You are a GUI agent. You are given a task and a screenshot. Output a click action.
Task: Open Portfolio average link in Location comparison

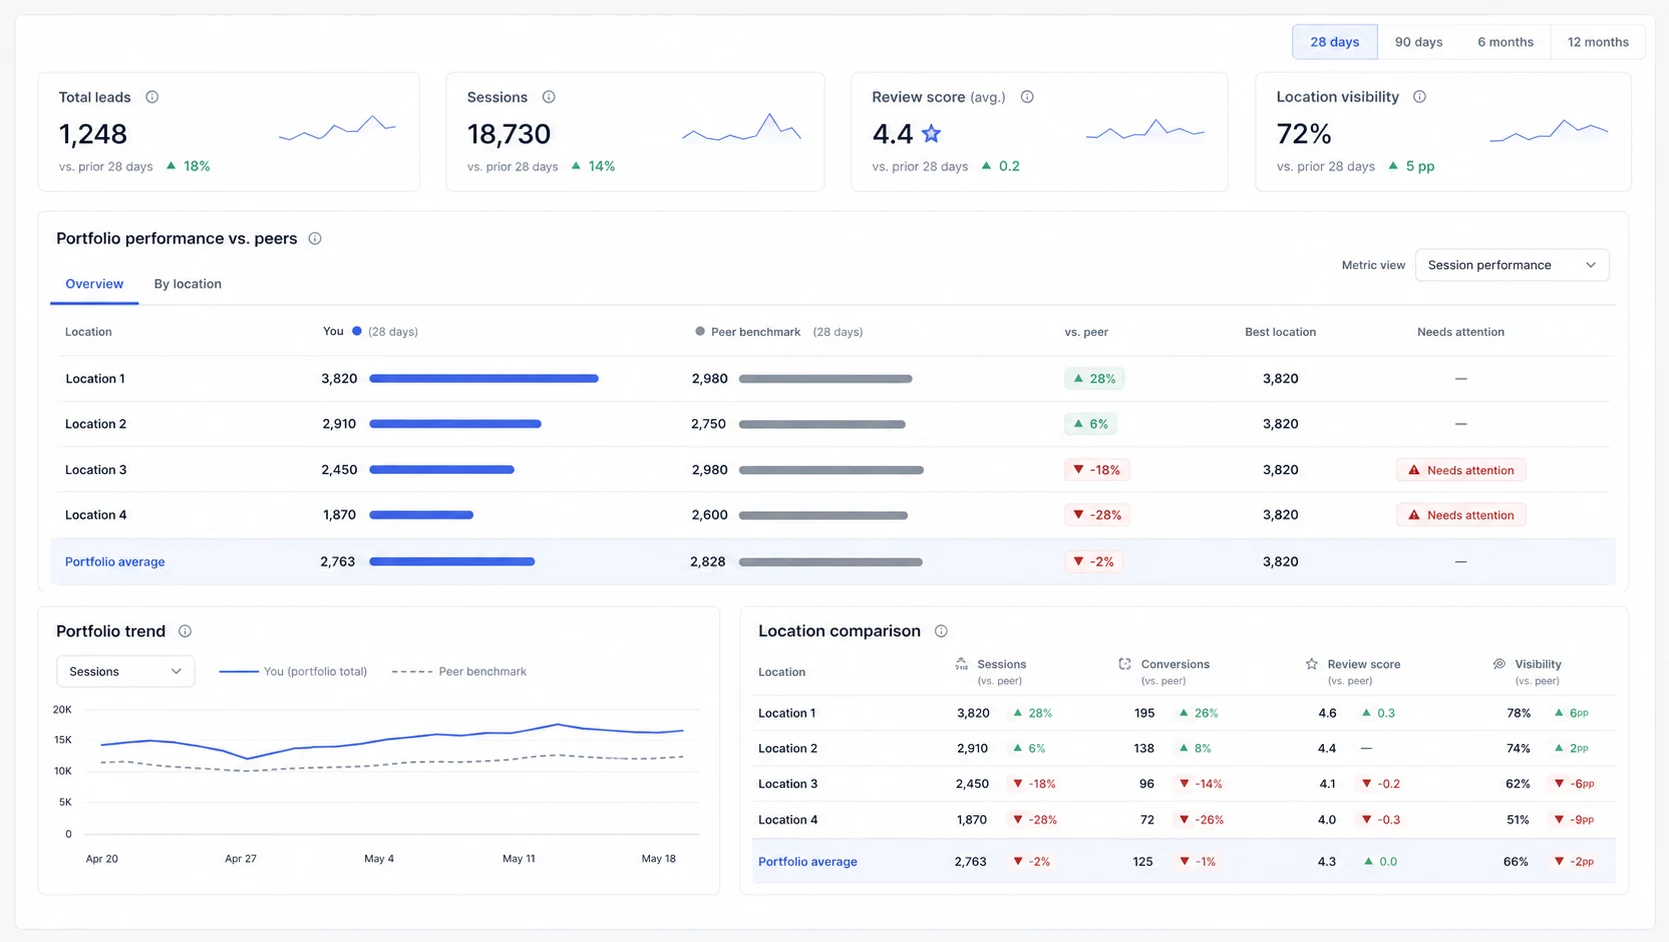click(x=808, y=862)
